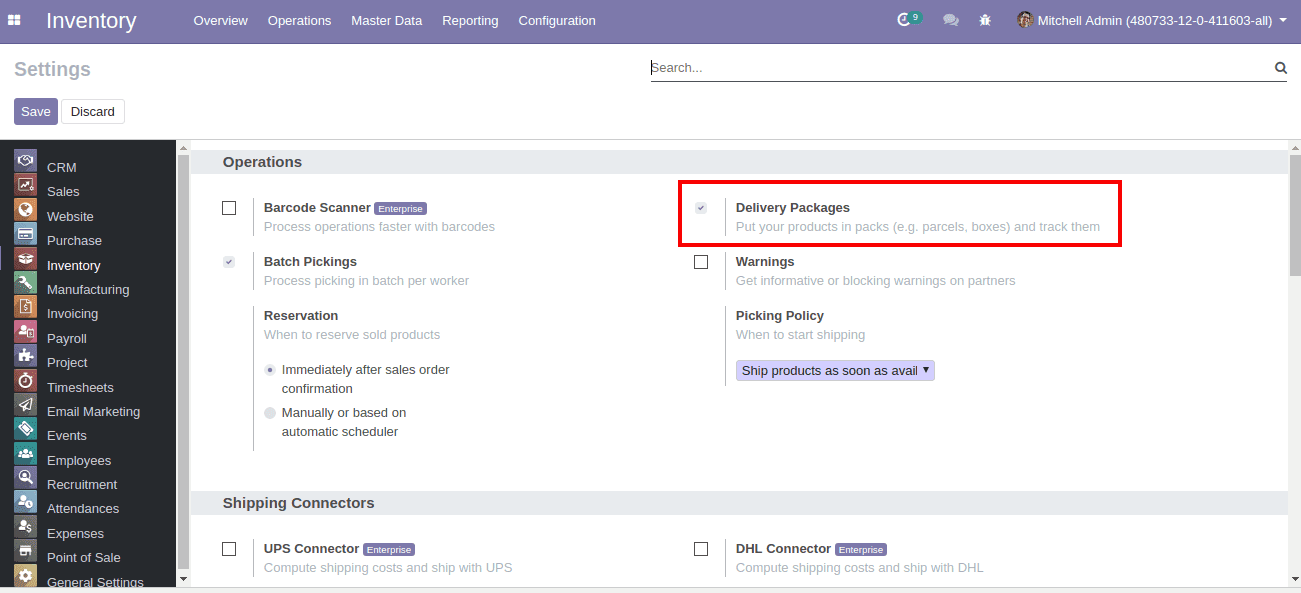Toggle the Delivery Packages checkbox

(x=701, y=208)
